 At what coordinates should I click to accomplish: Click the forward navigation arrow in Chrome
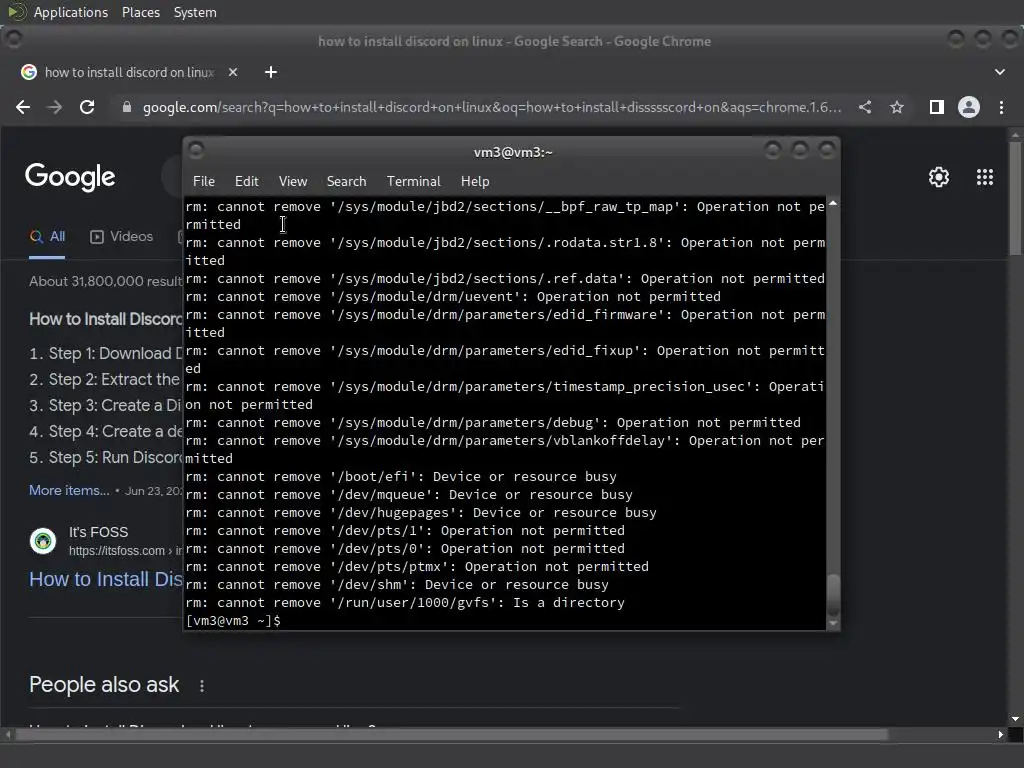(x=55, y=107)
